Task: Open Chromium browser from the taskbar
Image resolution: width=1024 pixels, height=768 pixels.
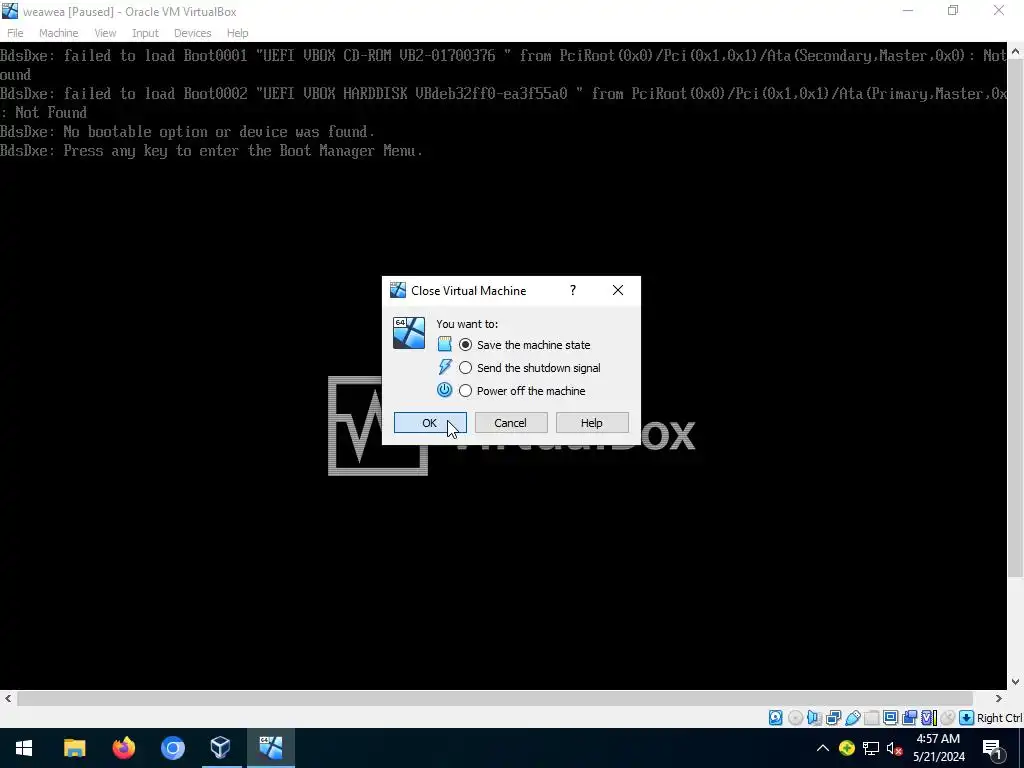Action: click(x=172, y=748)
